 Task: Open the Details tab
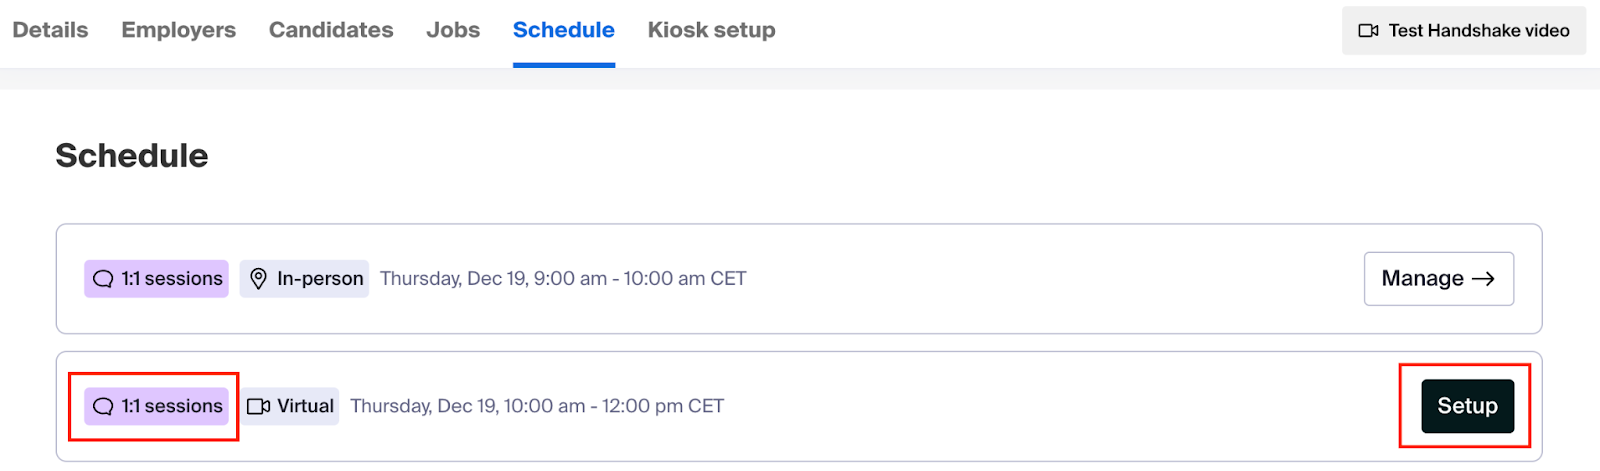pos(50,30)
